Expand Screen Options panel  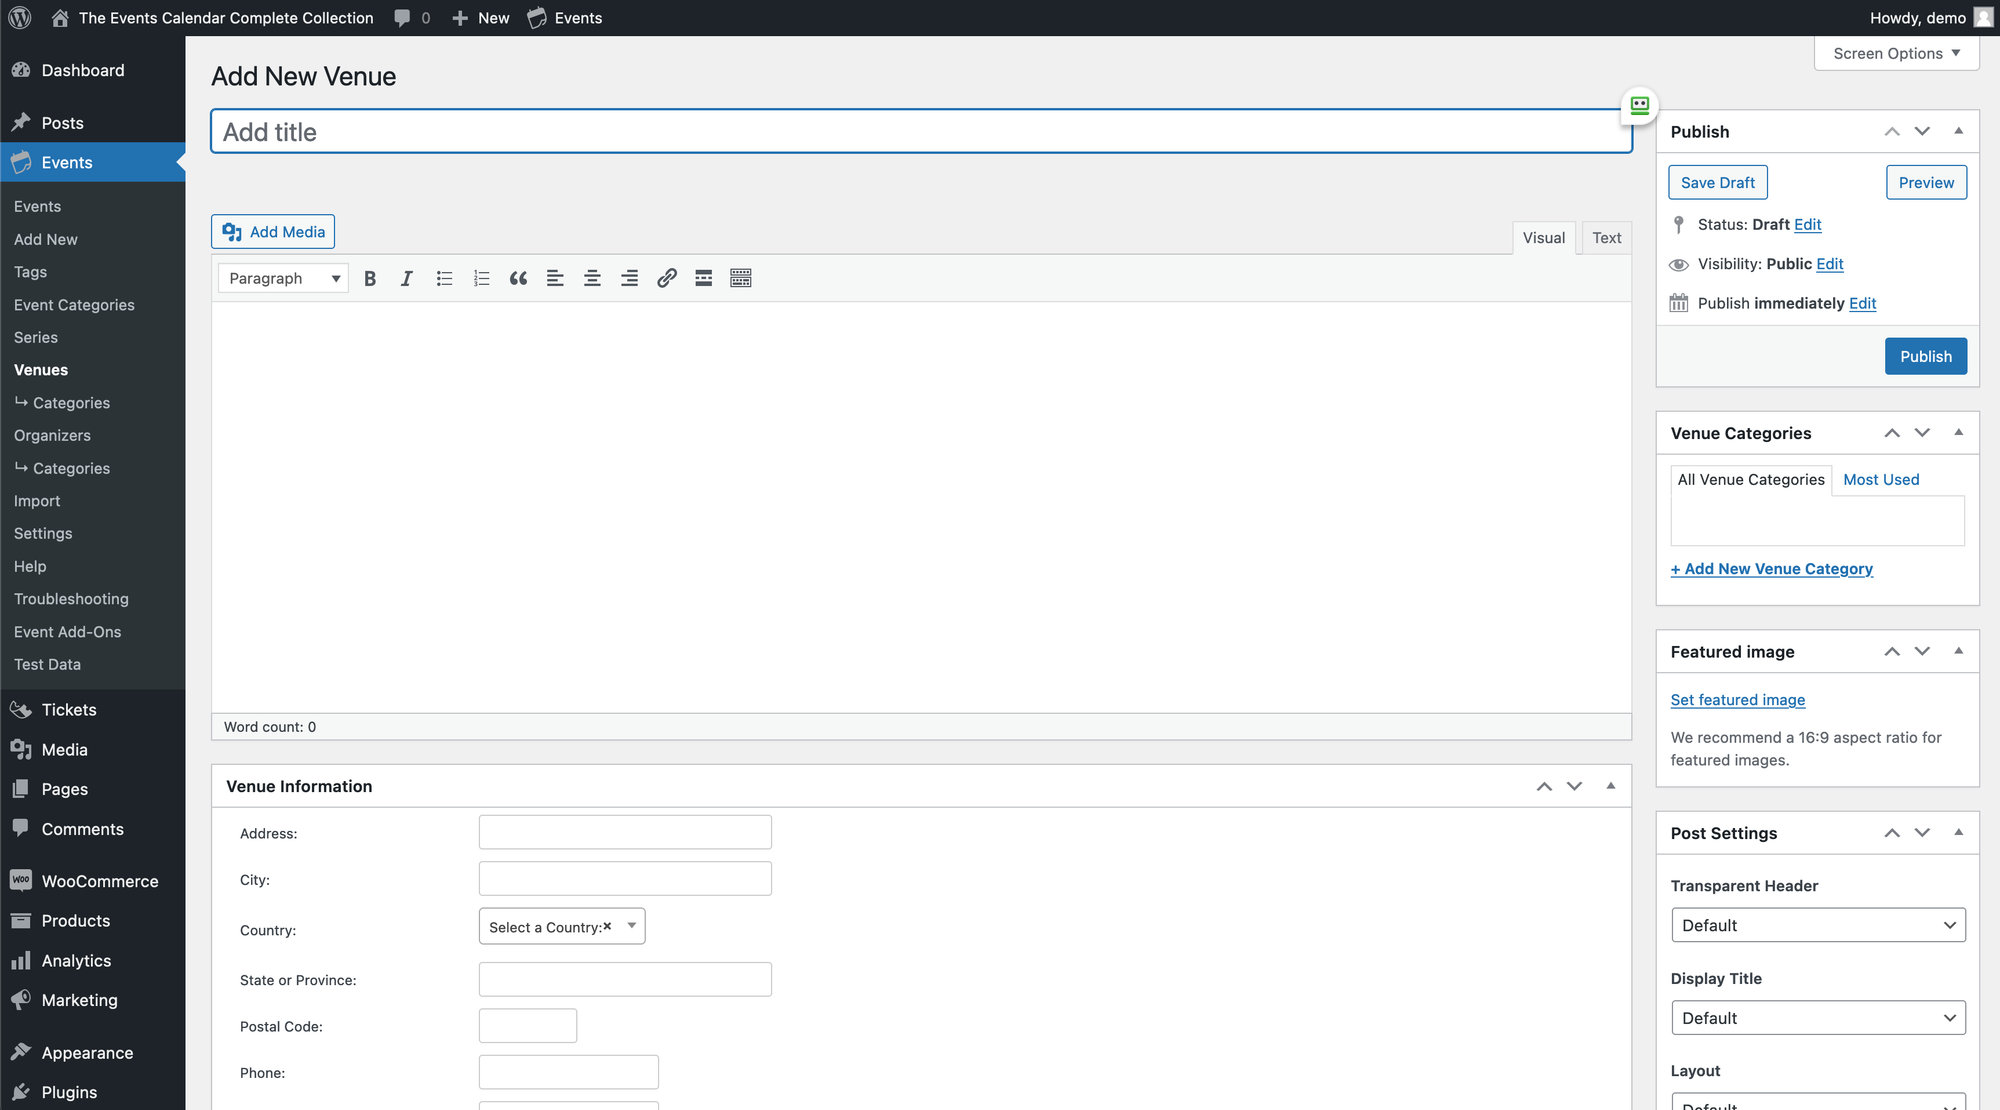(x=1896, y=54)
